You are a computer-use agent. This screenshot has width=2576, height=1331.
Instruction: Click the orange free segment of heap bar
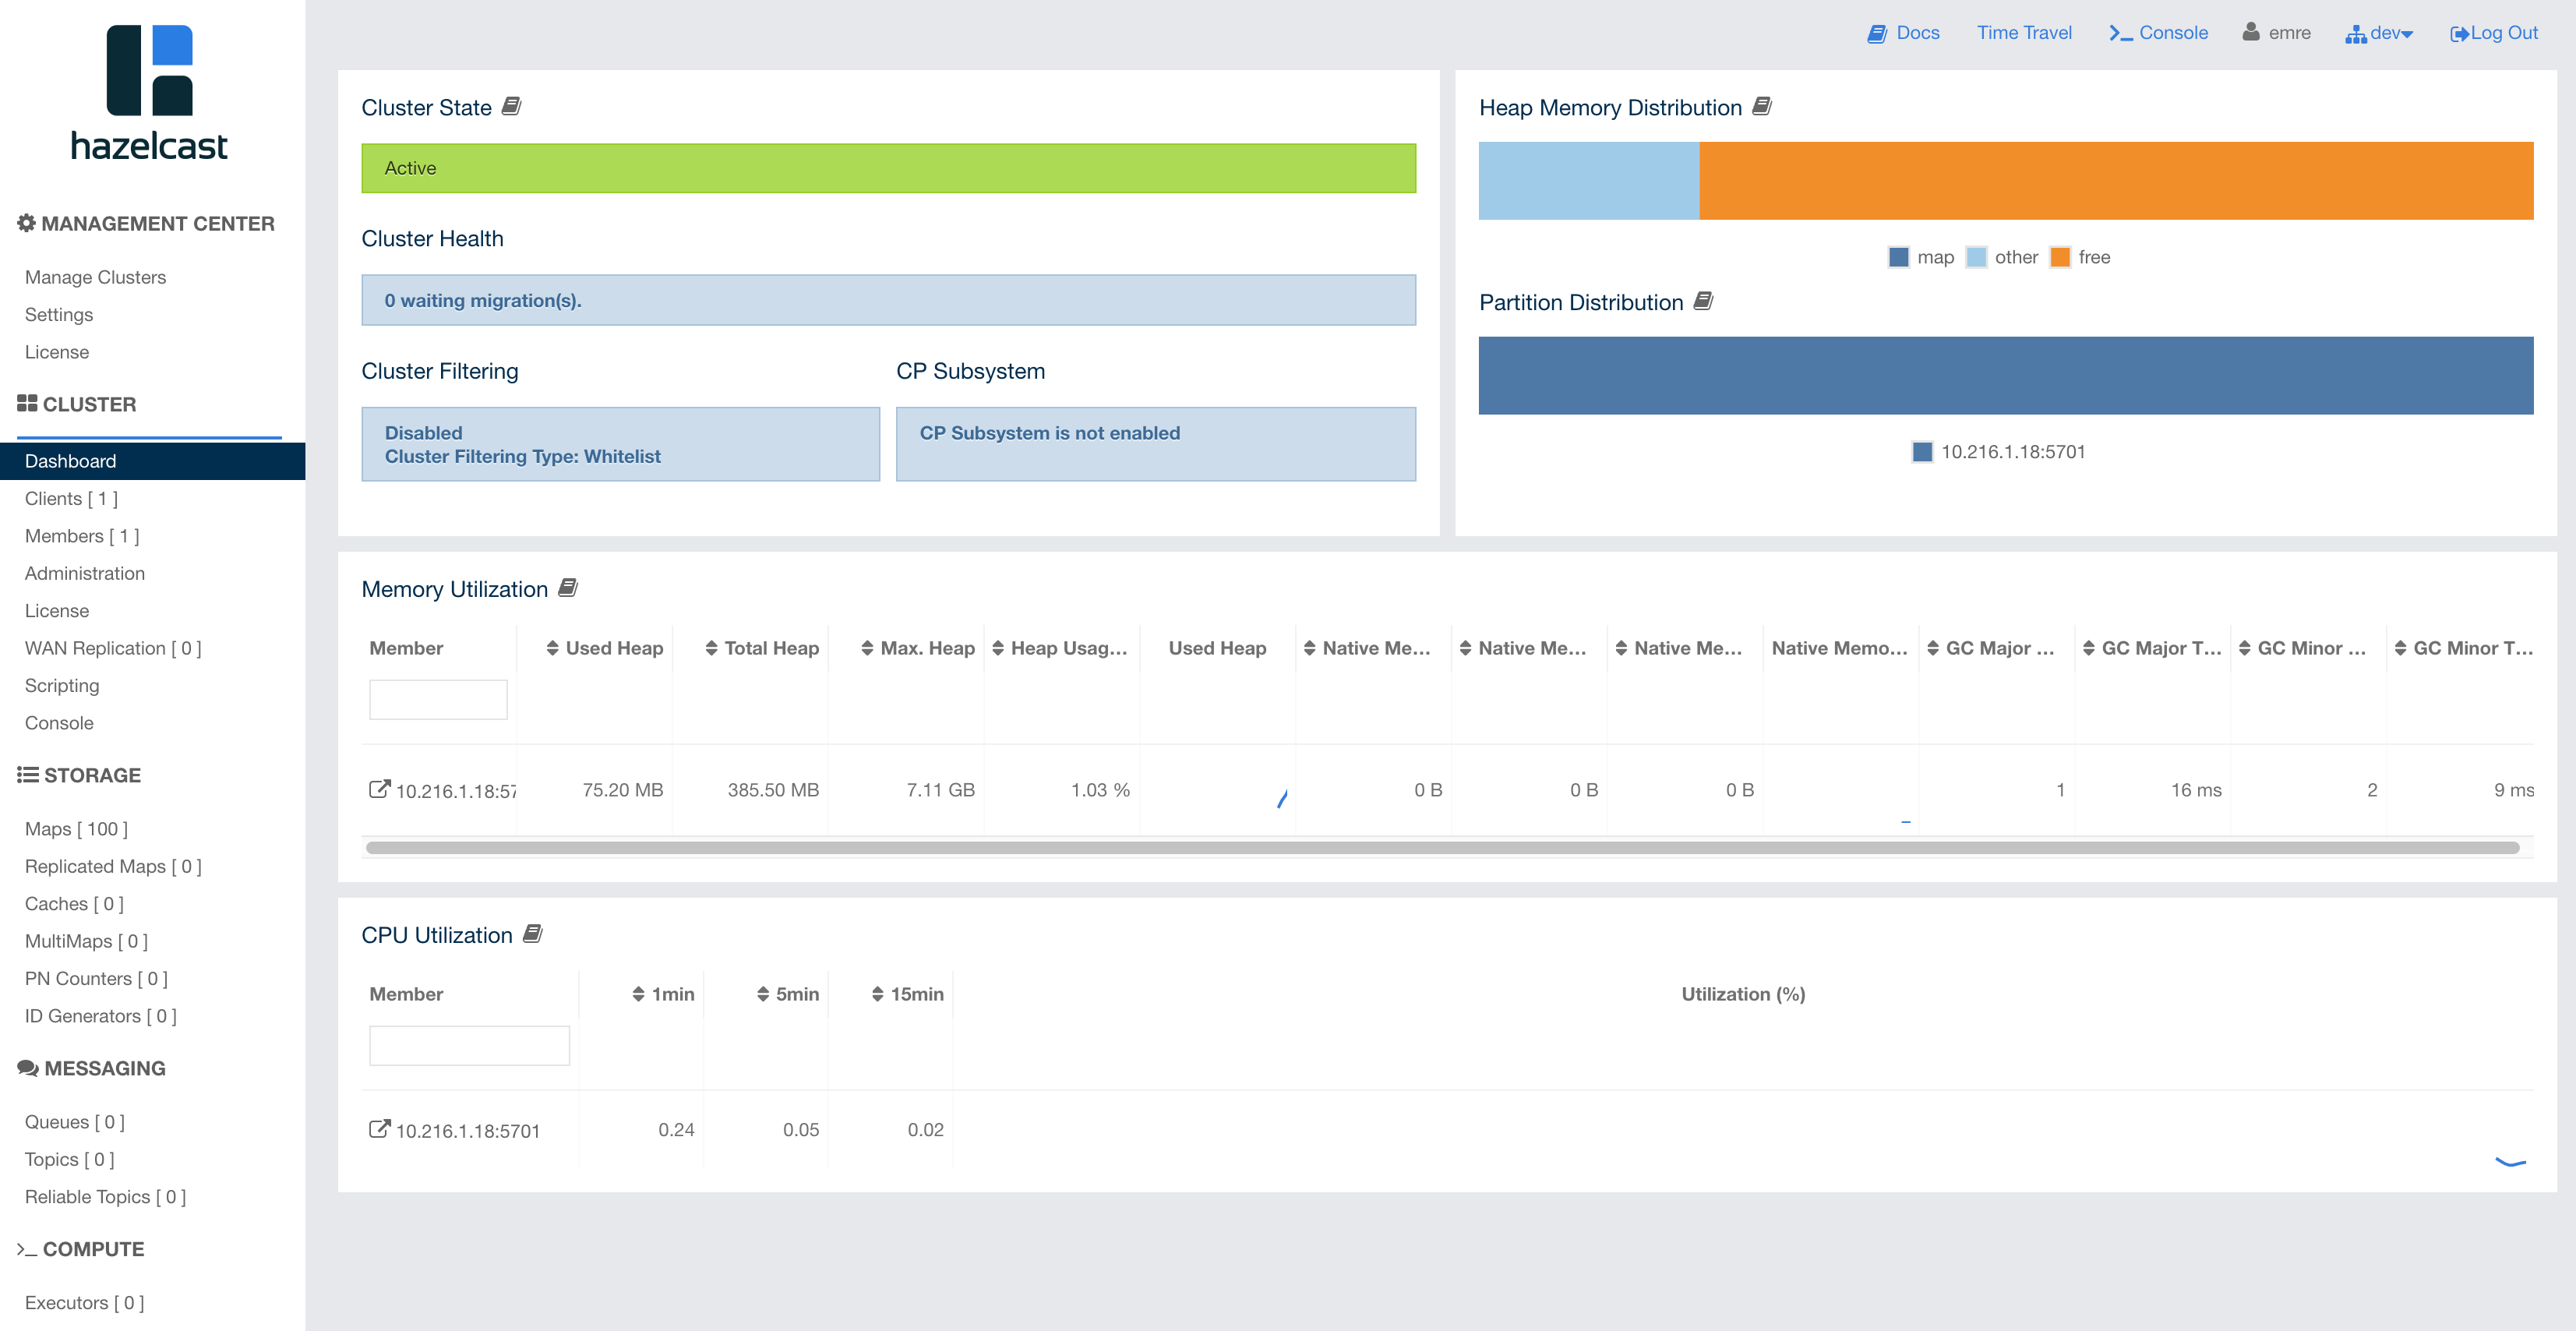(2116, 180)
